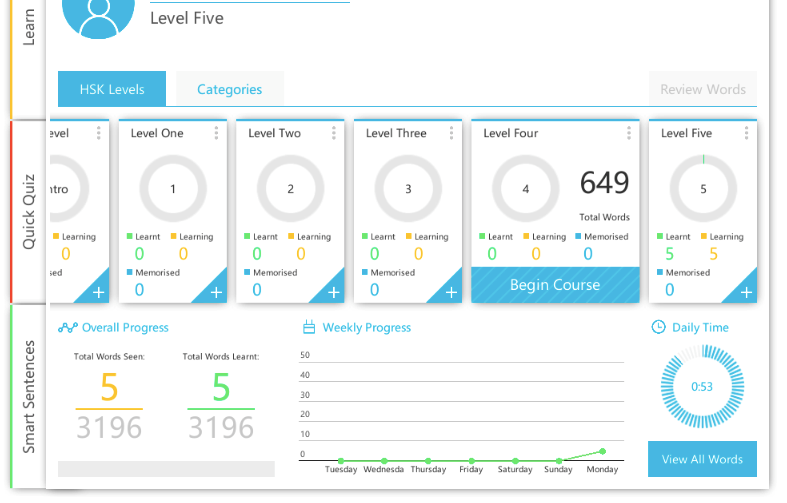Open the Quick Quiz side tab
The width and height of the screenshot is (787, 503).
(29, 212)
